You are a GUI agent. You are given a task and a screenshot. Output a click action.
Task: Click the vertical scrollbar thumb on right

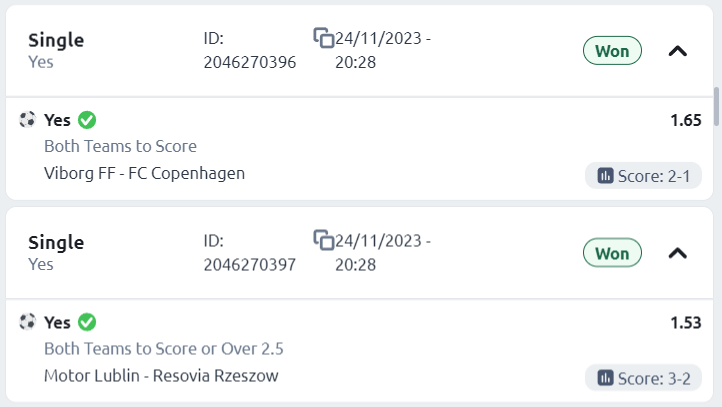[716, 106]
